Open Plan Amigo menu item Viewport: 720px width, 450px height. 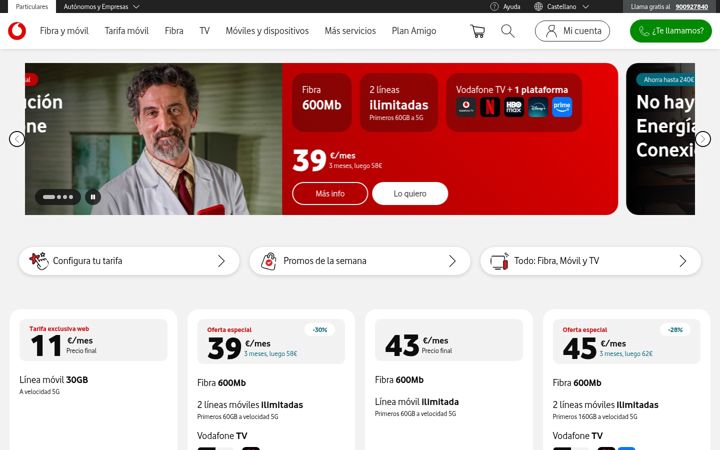(x=414, y=31)
